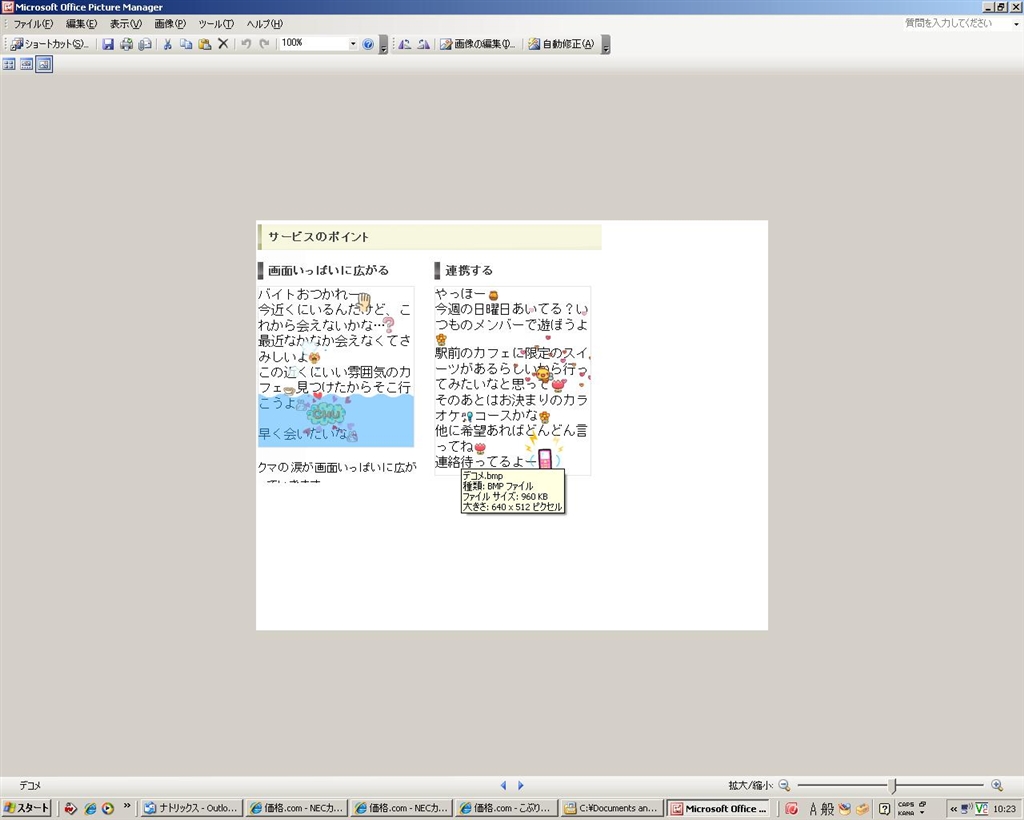Open 画像の編集 task pane

click(477, 44)
